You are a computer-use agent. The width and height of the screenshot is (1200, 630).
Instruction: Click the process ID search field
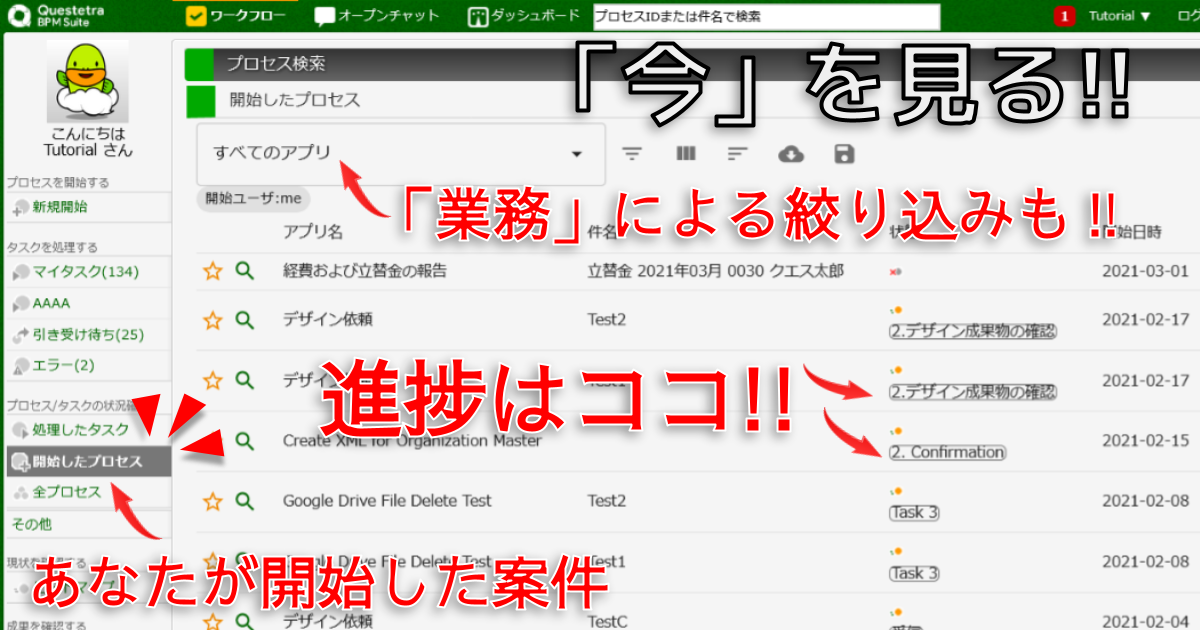pyautogui.click(x=765, y=16)
